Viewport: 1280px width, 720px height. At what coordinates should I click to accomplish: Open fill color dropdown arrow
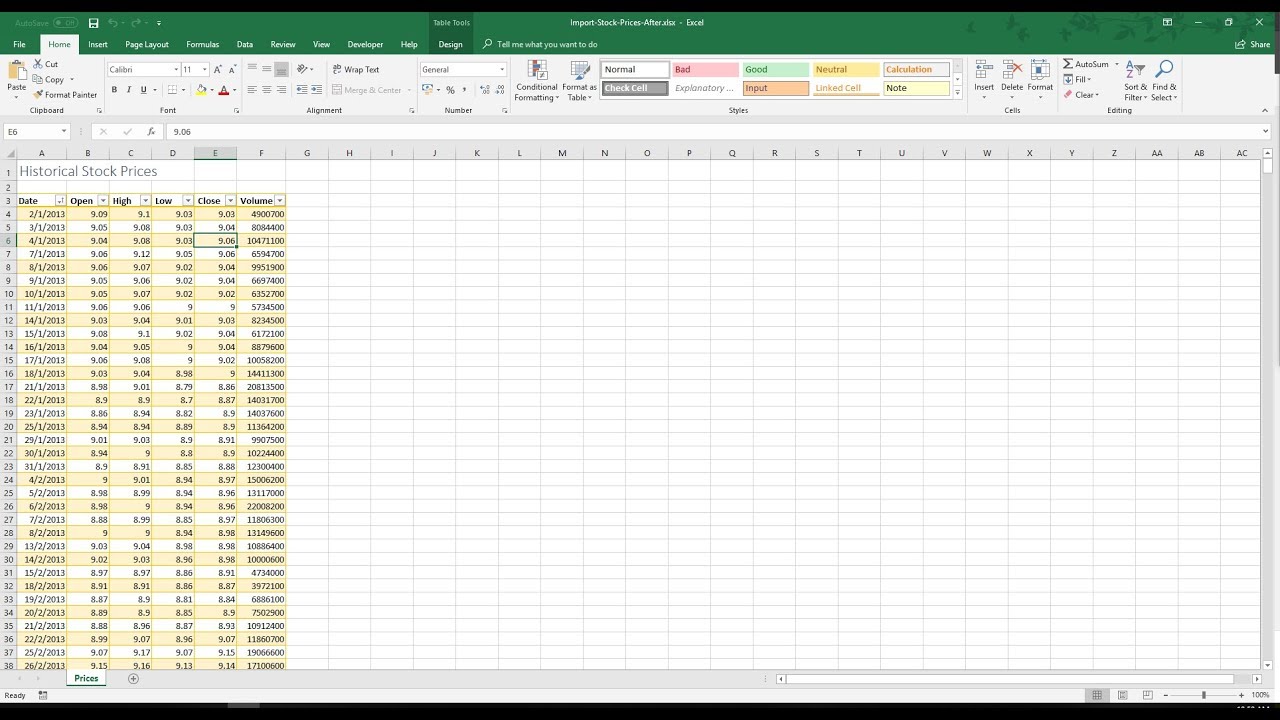click(211, 90)
